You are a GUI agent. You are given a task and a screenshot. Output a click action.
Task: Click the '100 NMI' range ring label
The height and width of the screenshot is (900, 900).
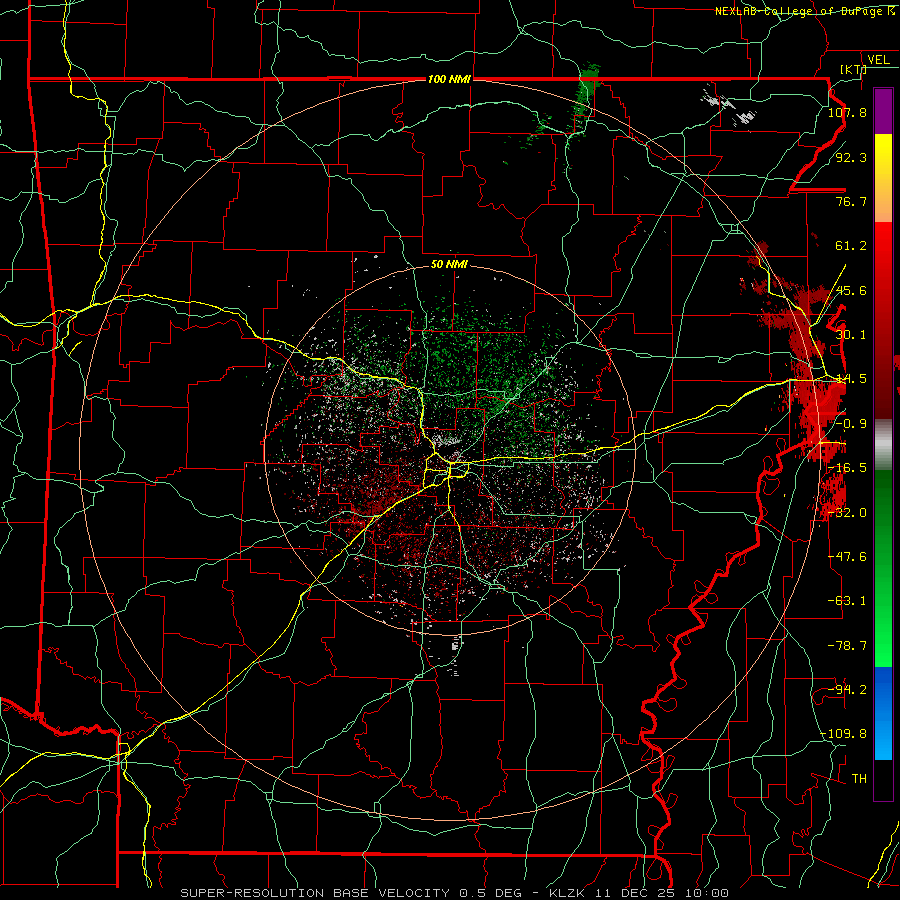point(449,79)
